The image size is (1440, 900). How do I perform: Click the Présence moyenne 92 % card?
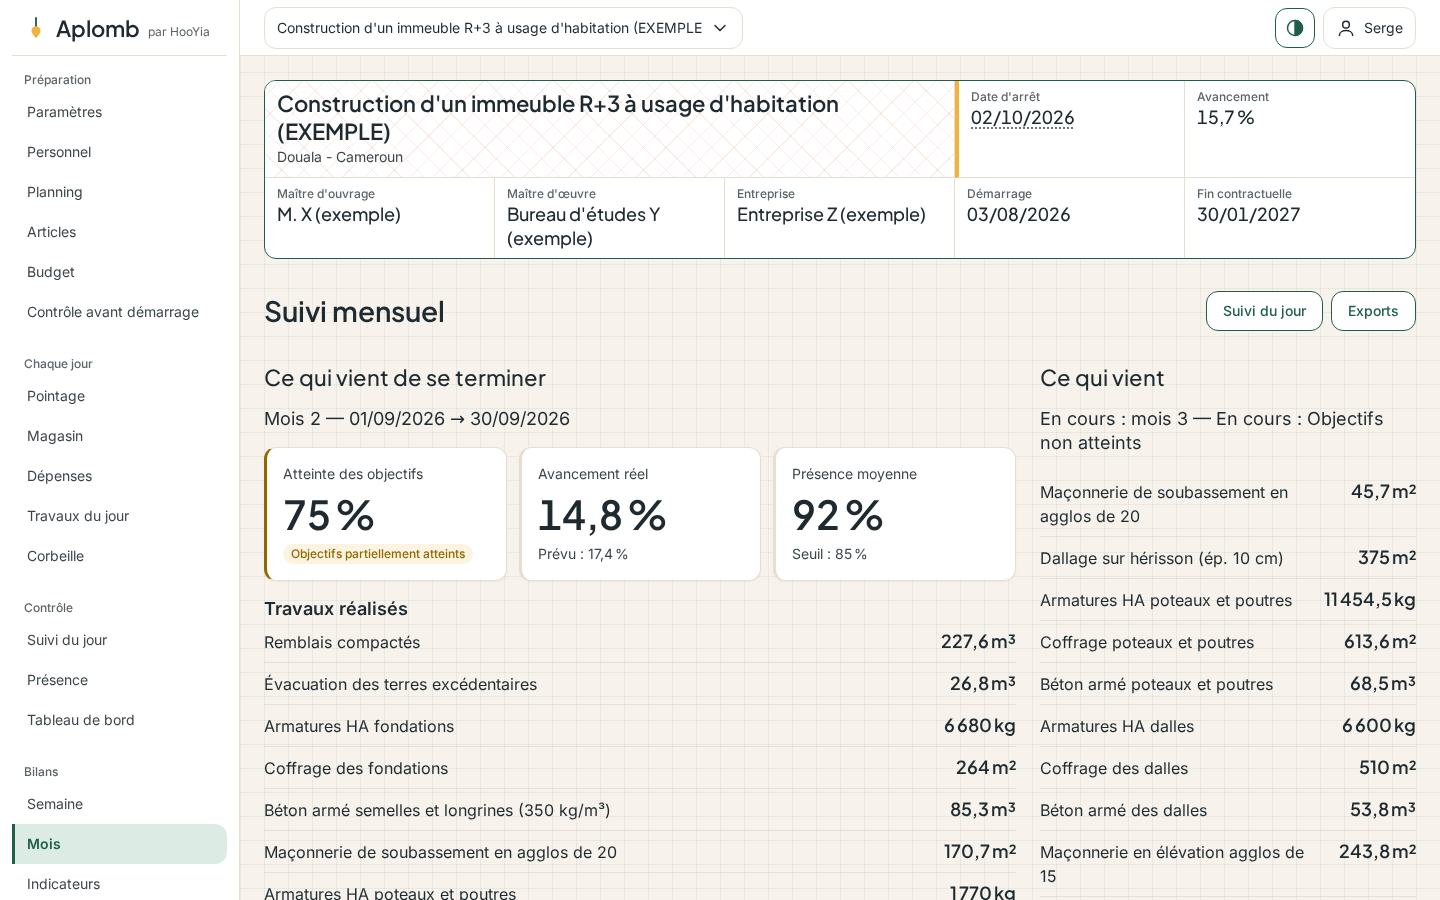pyautogui.click(x=895, y=514)
